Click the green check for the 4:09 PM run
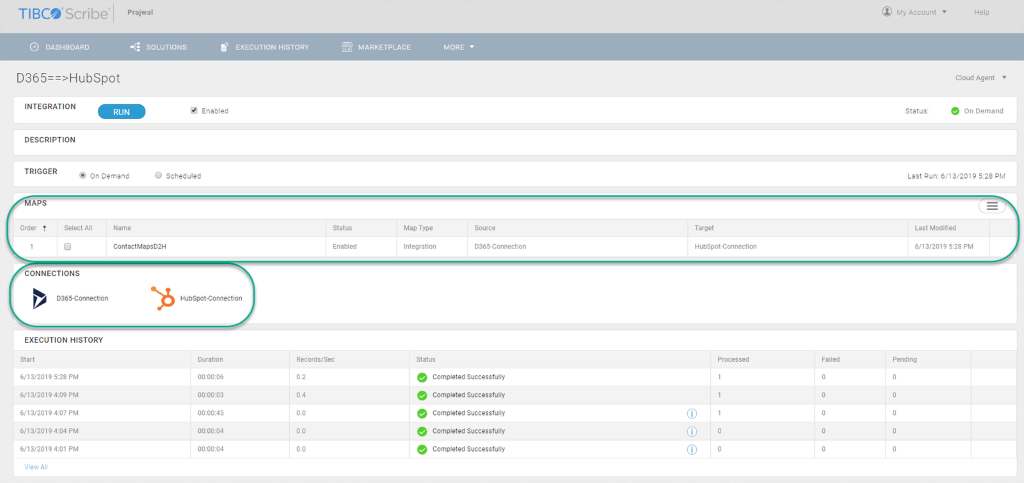Screen dimensions: 1024x483 pos(422,396)
